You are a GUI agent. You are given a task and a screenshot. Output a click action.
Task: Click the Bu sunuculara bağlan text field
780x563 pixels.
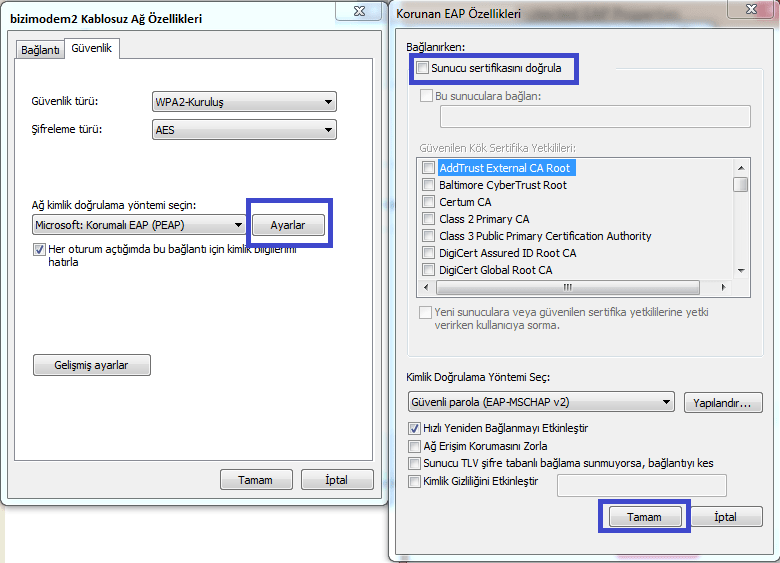[595, 116]
